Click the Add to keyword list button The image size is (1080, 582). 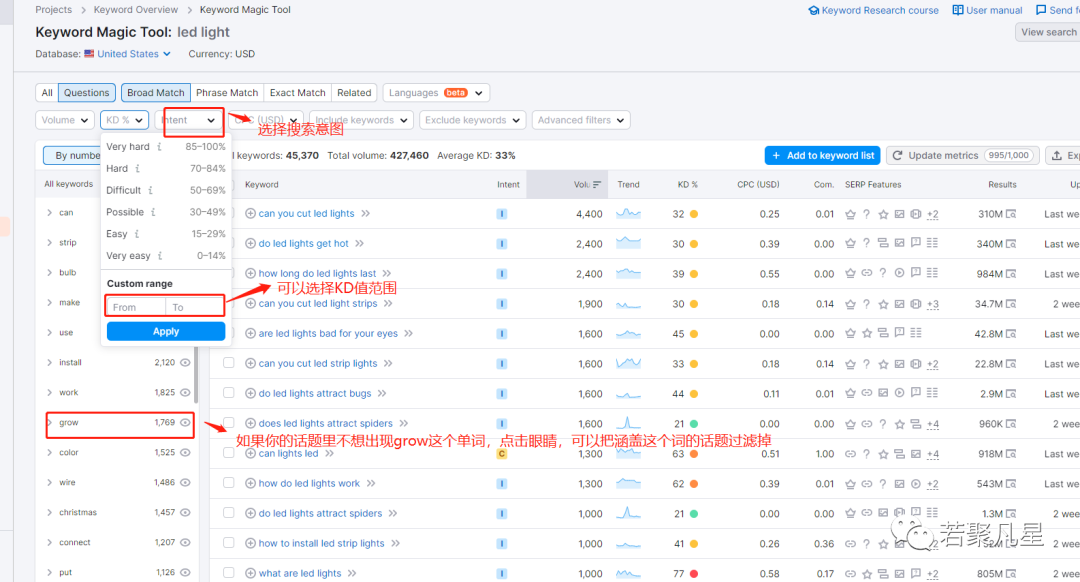pos(822,156)
